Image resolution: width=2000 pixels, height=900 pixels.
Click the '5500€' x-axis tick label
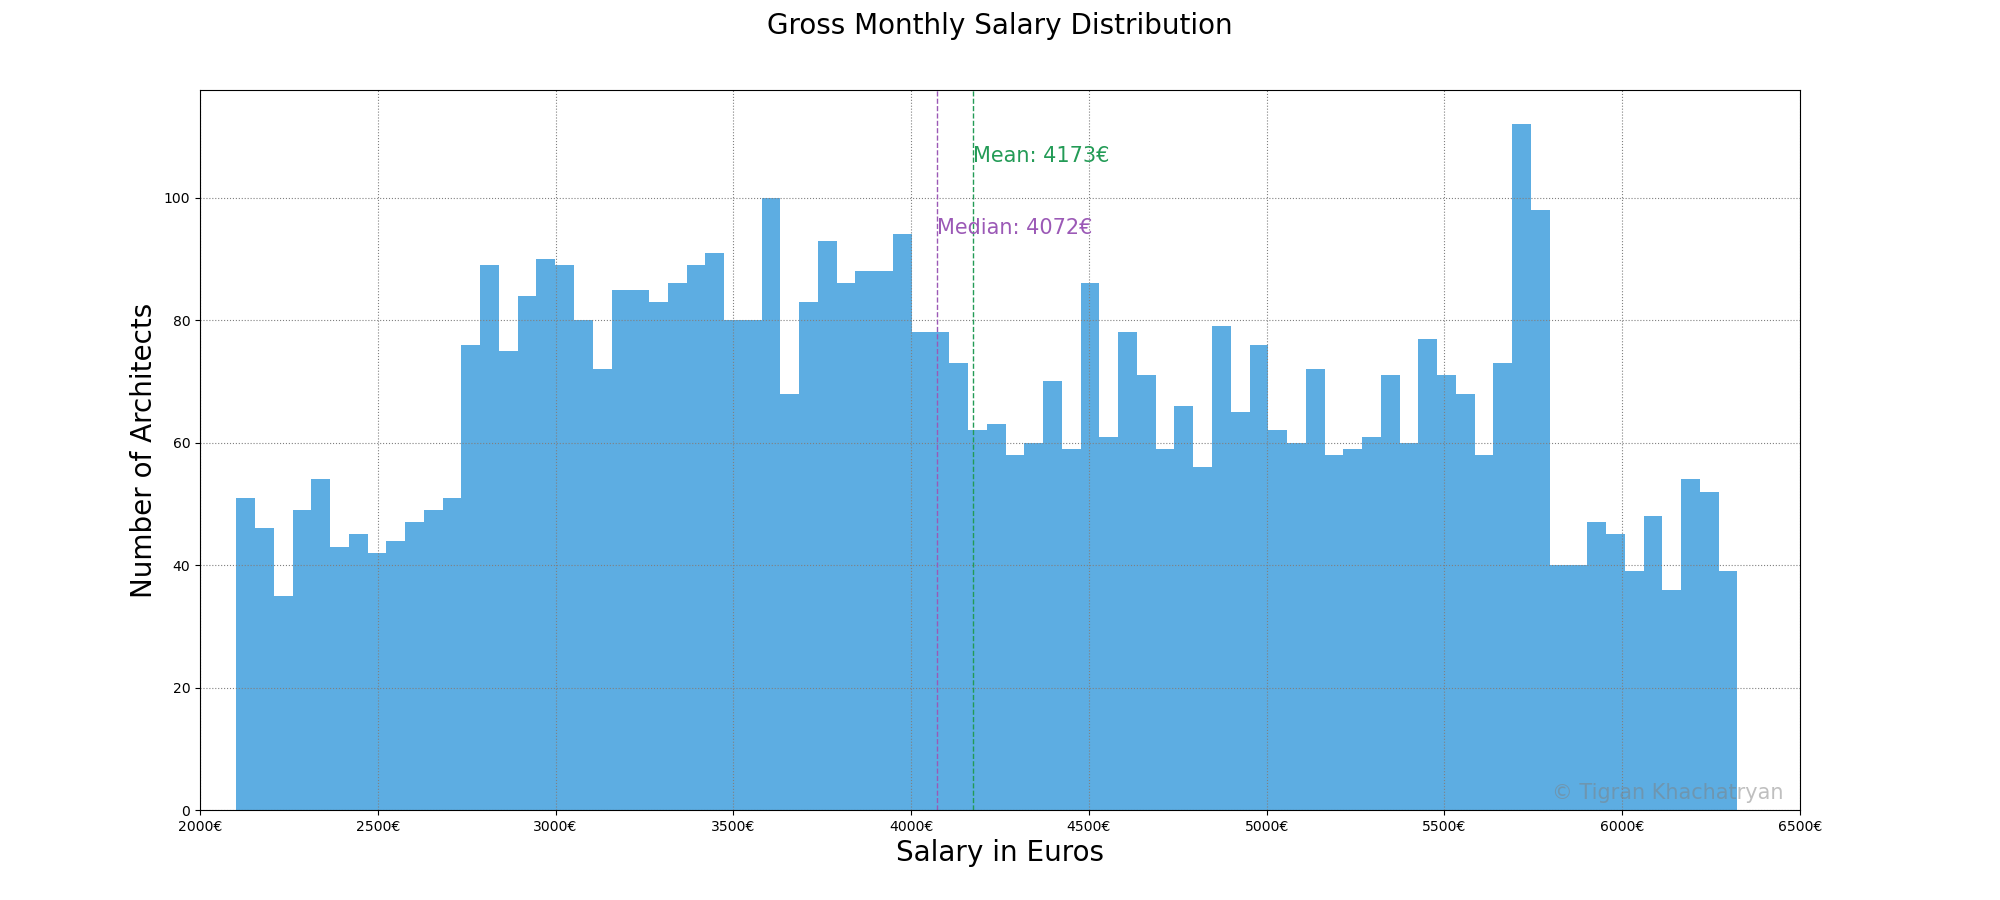click(x=1444, y=827)
